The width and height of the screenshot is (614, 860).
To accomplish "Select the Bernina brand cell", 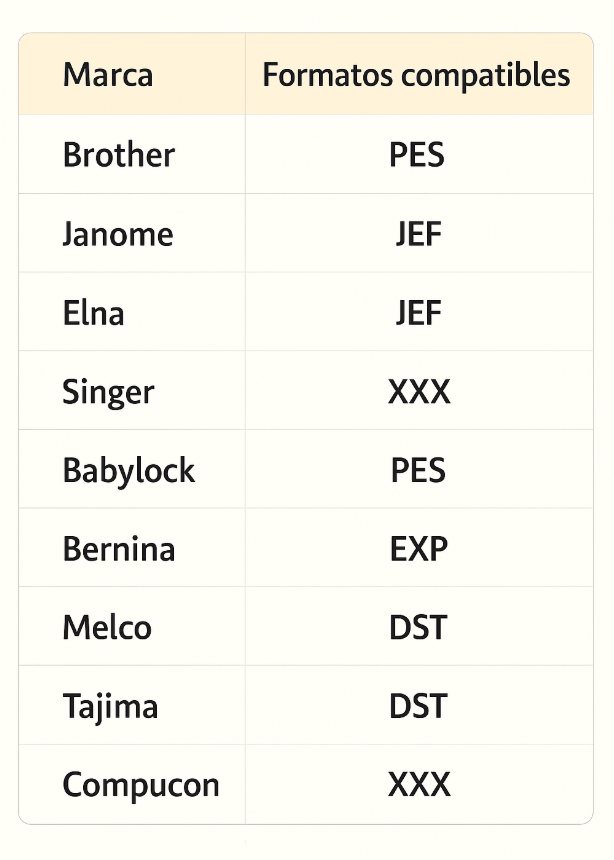I will click(118, 549).
